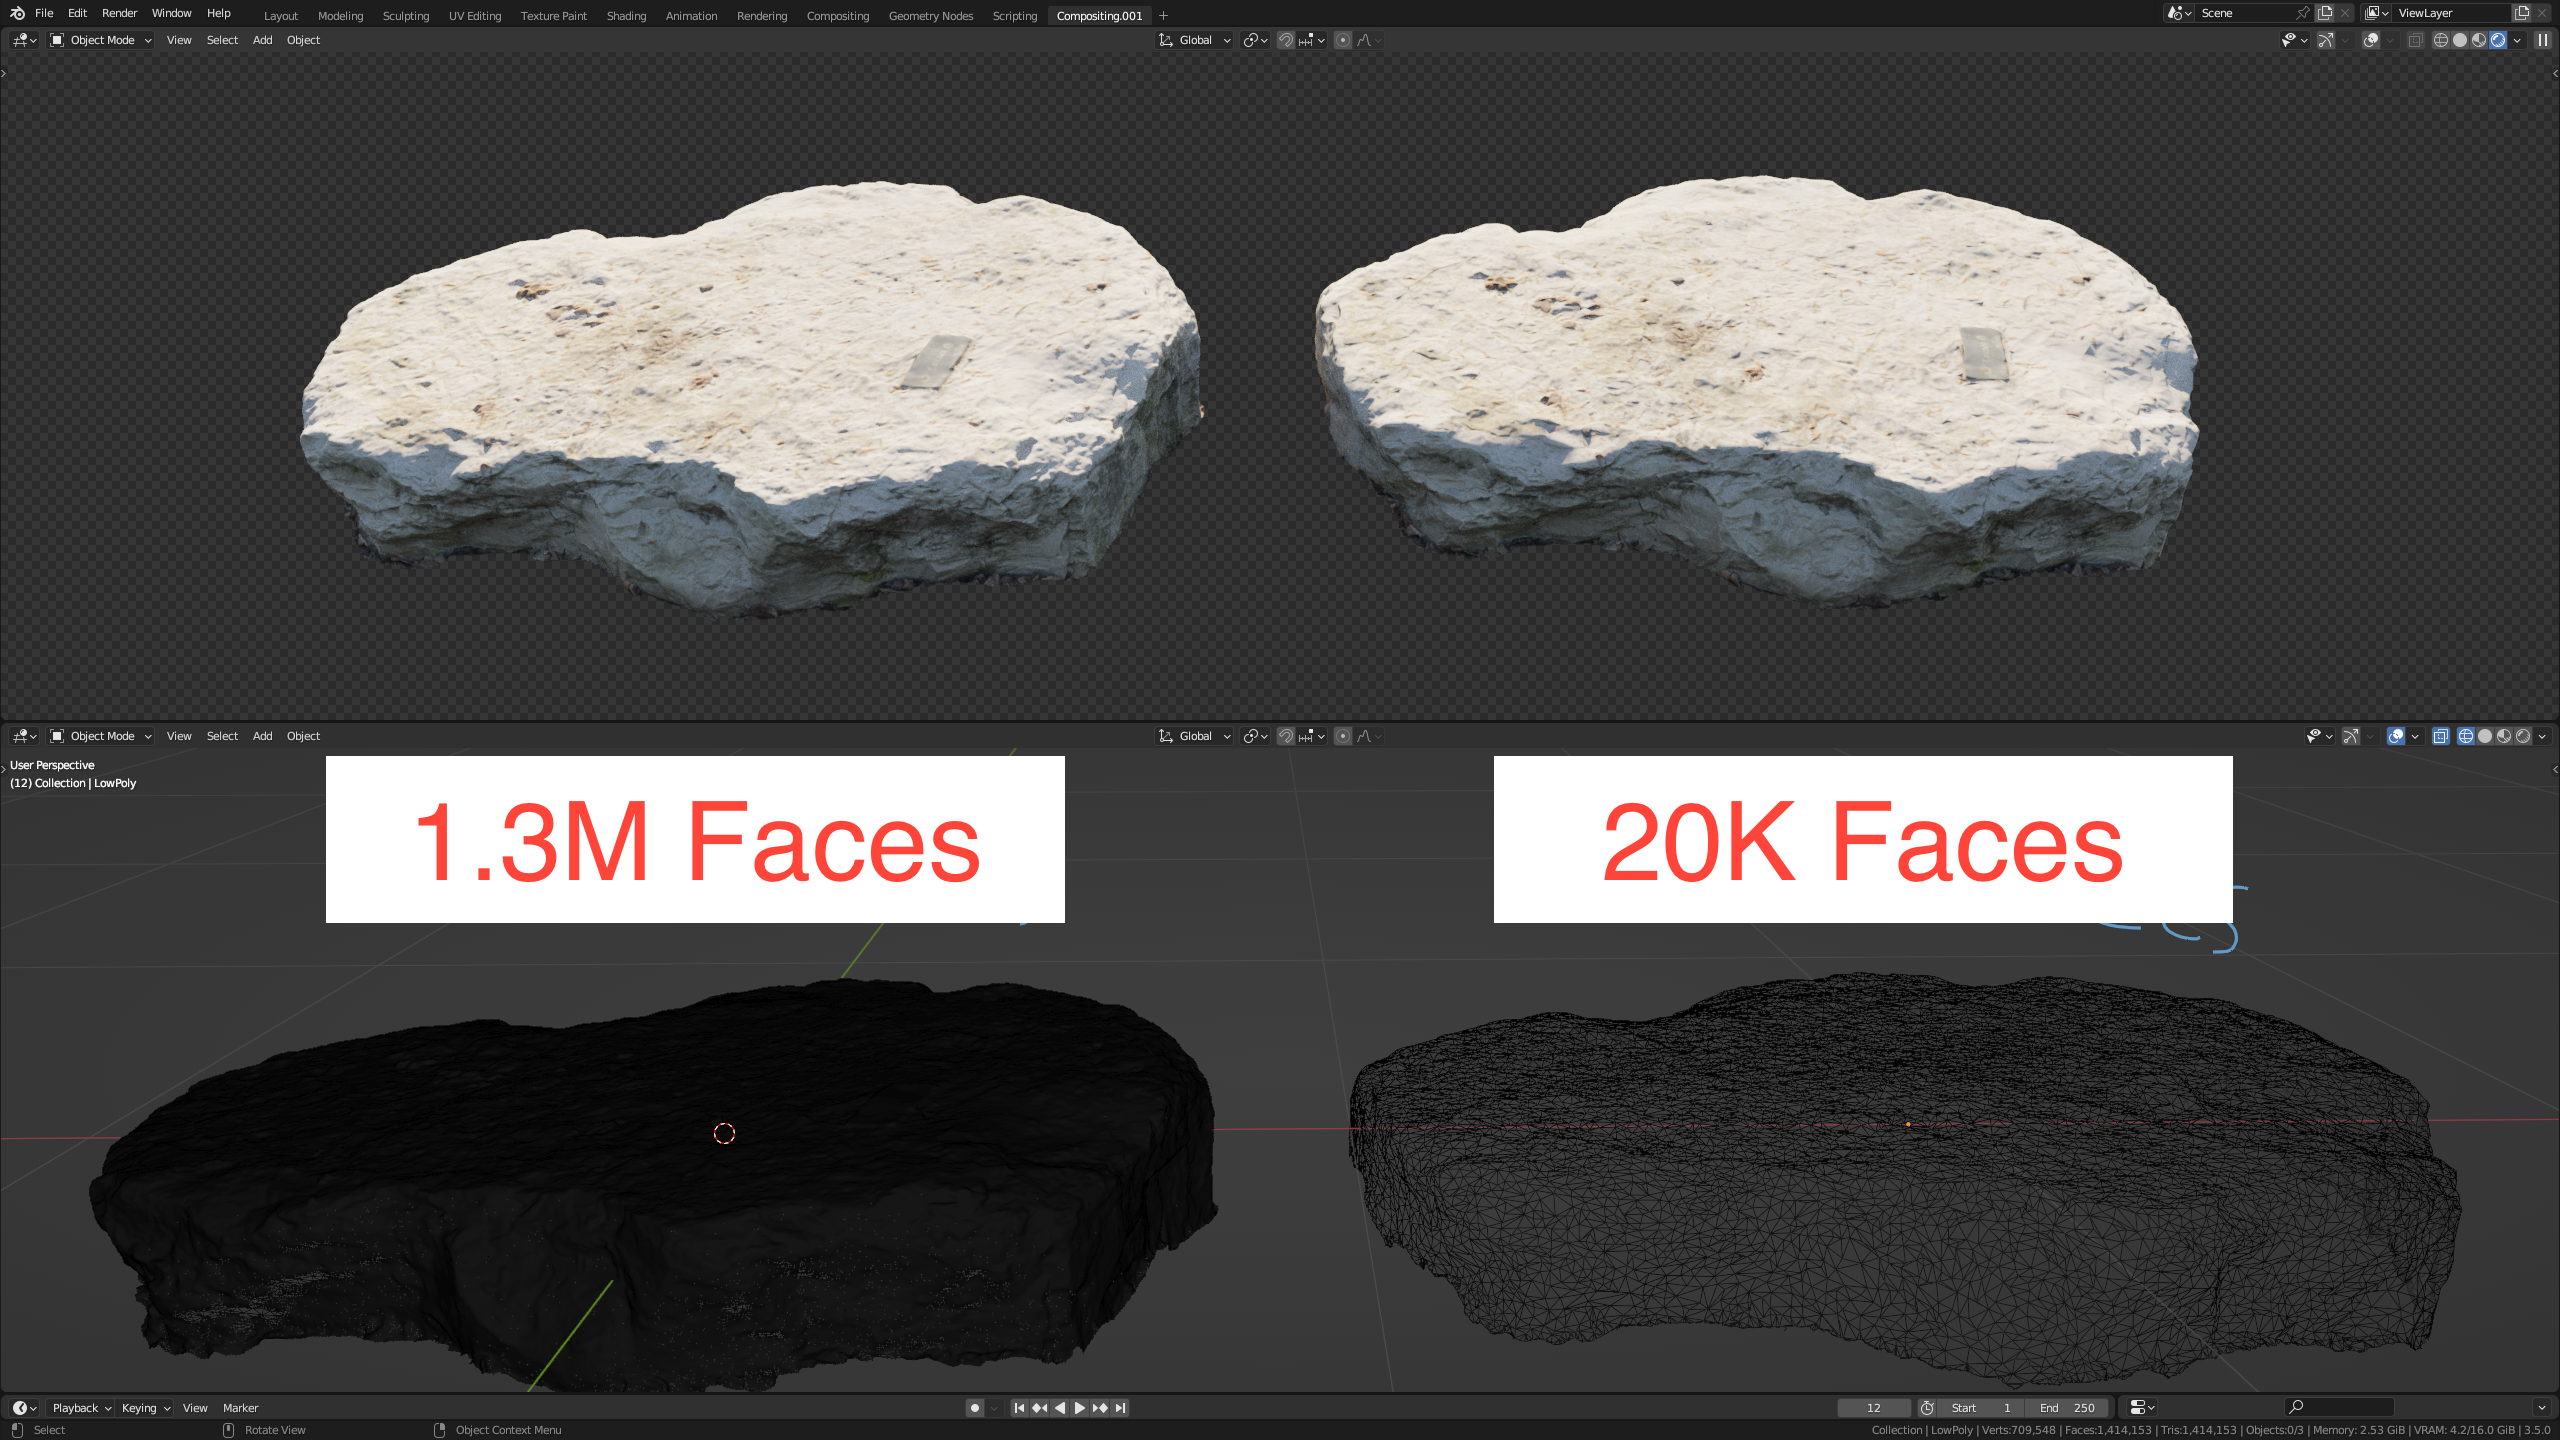Select rendered shading in bottom viewport
Image resolution: width=2560 pixels, height=1440 pixels.
(x=2523, y=736)
